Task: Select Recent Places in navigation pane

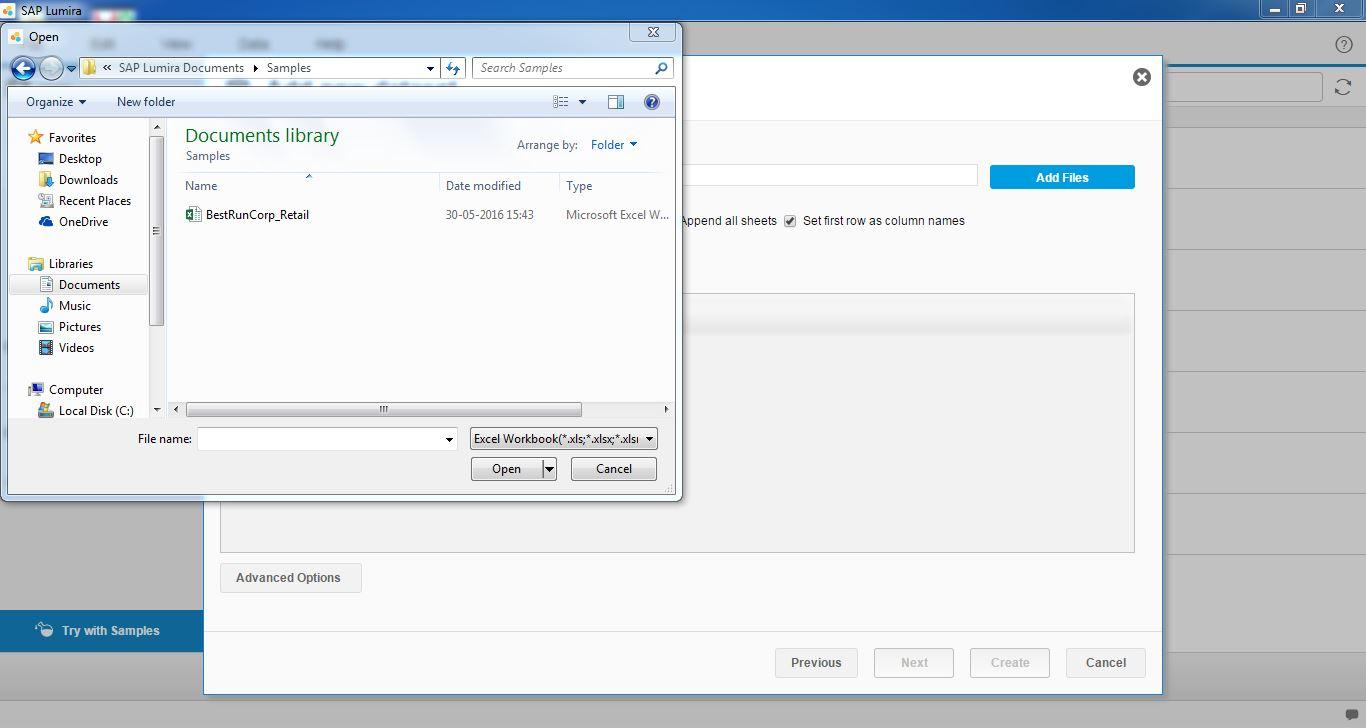Action: coord(94,201)
